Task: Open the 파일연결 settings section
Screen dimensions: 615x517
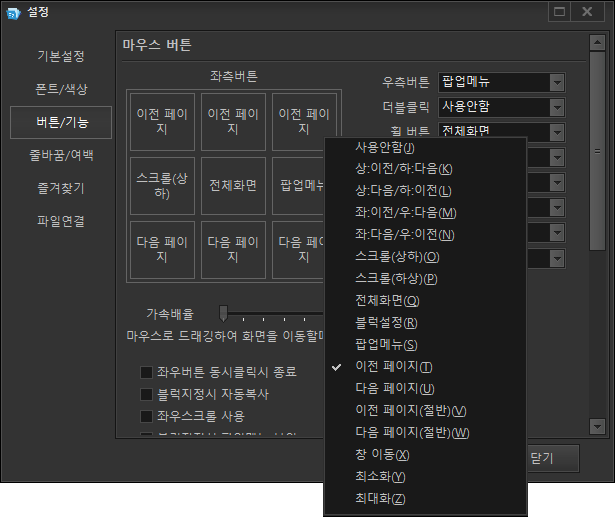Action: (x=61, y=221)
